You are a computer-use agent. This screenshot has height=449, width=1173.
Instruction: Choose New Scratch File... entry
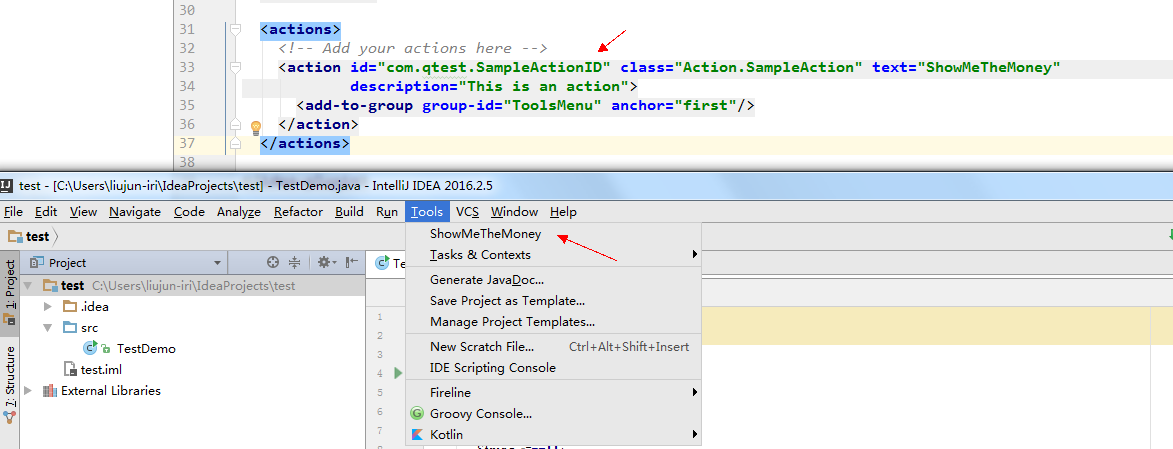[554, 346]
